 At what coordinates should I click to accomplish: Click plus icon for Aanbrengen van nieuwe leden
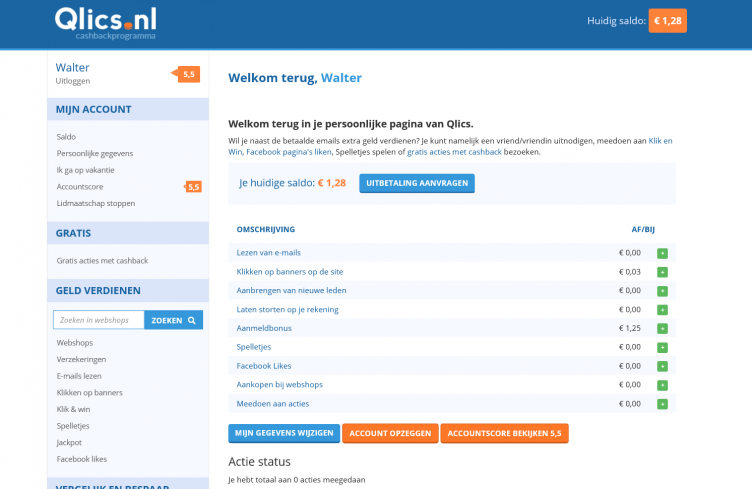pyautogui.click(x=662, y=291)
